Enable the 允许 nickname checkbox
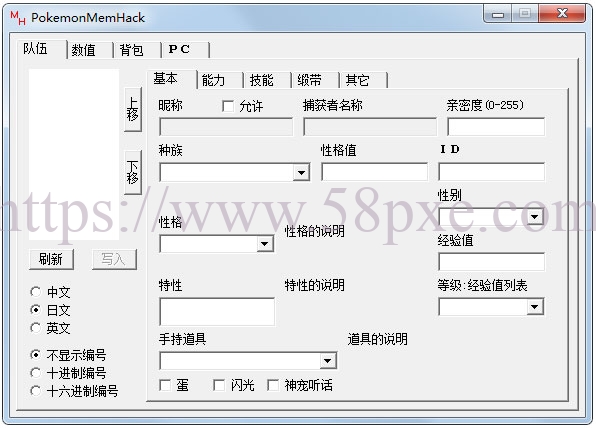Screen dimensions: 596x428 coord(228,106)
